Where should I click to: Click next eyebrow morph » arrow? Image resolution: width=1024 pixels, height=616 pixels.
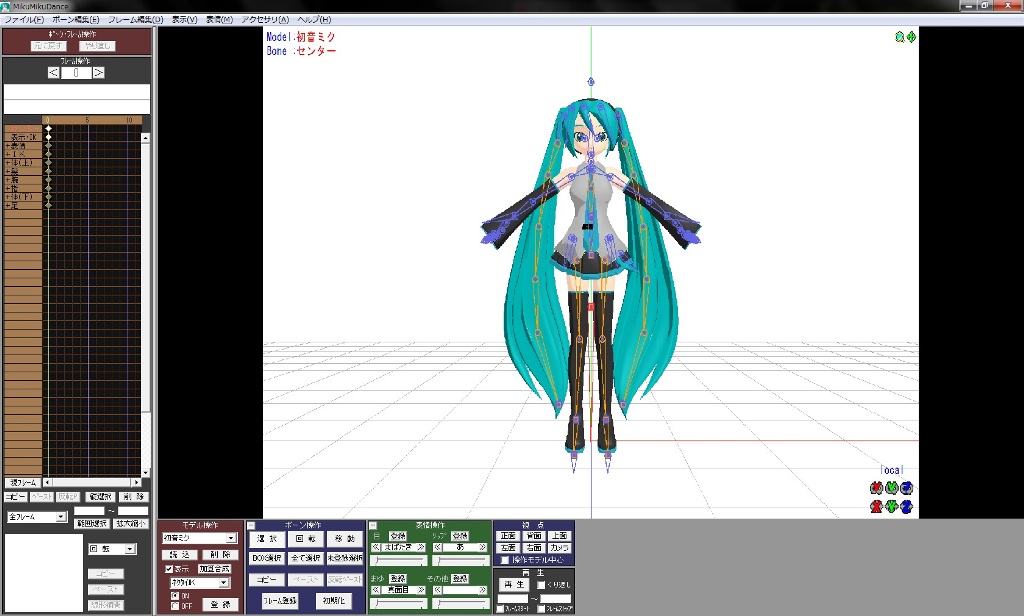tap(421, 590)
